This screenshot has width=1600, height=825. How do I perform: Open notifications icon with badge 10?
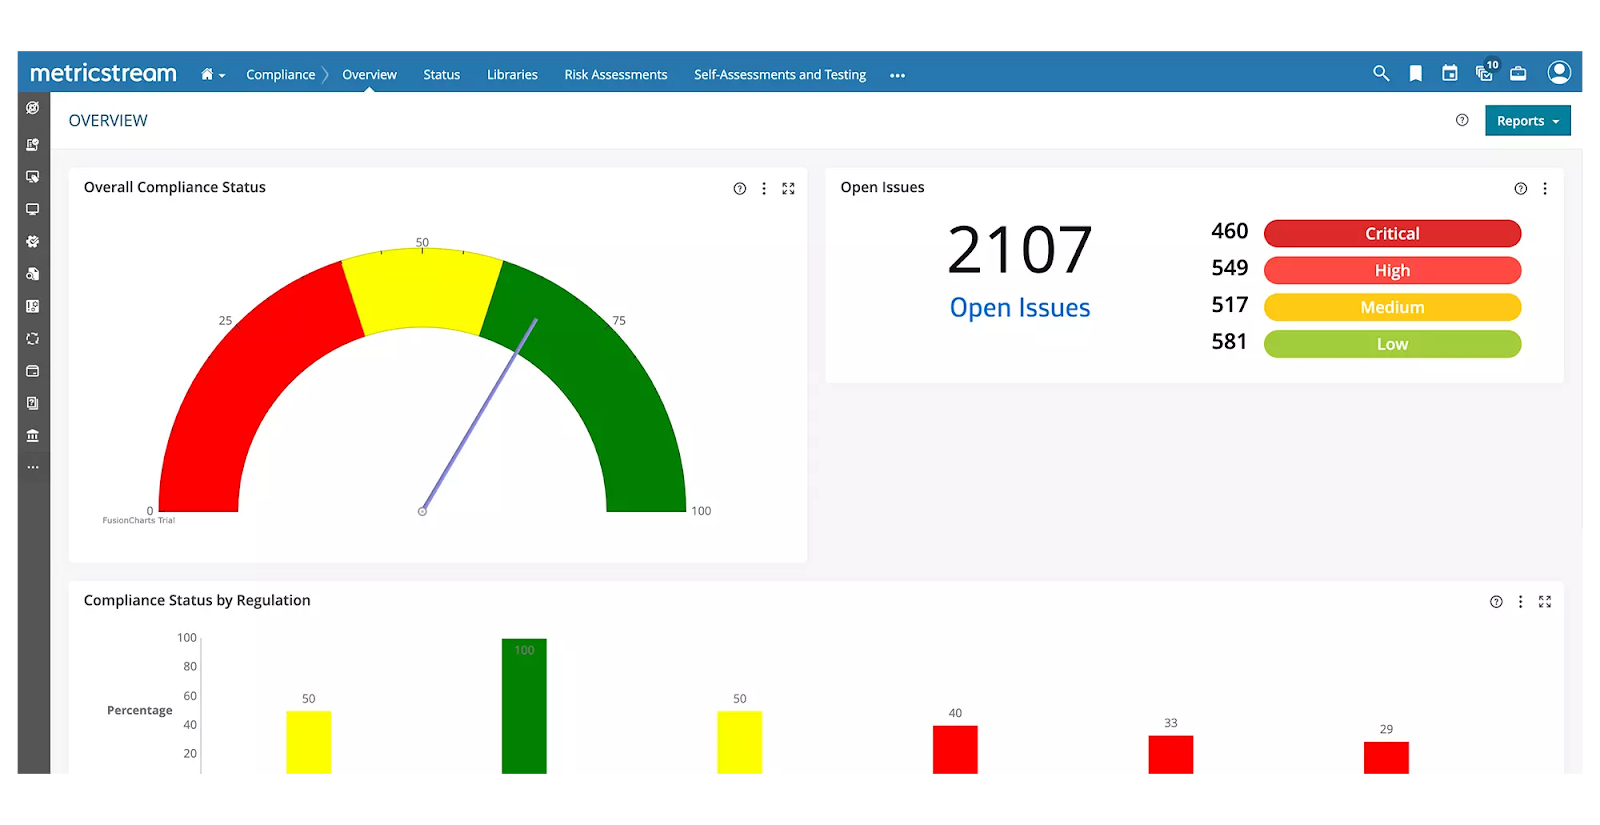[x=1485, y=73]
